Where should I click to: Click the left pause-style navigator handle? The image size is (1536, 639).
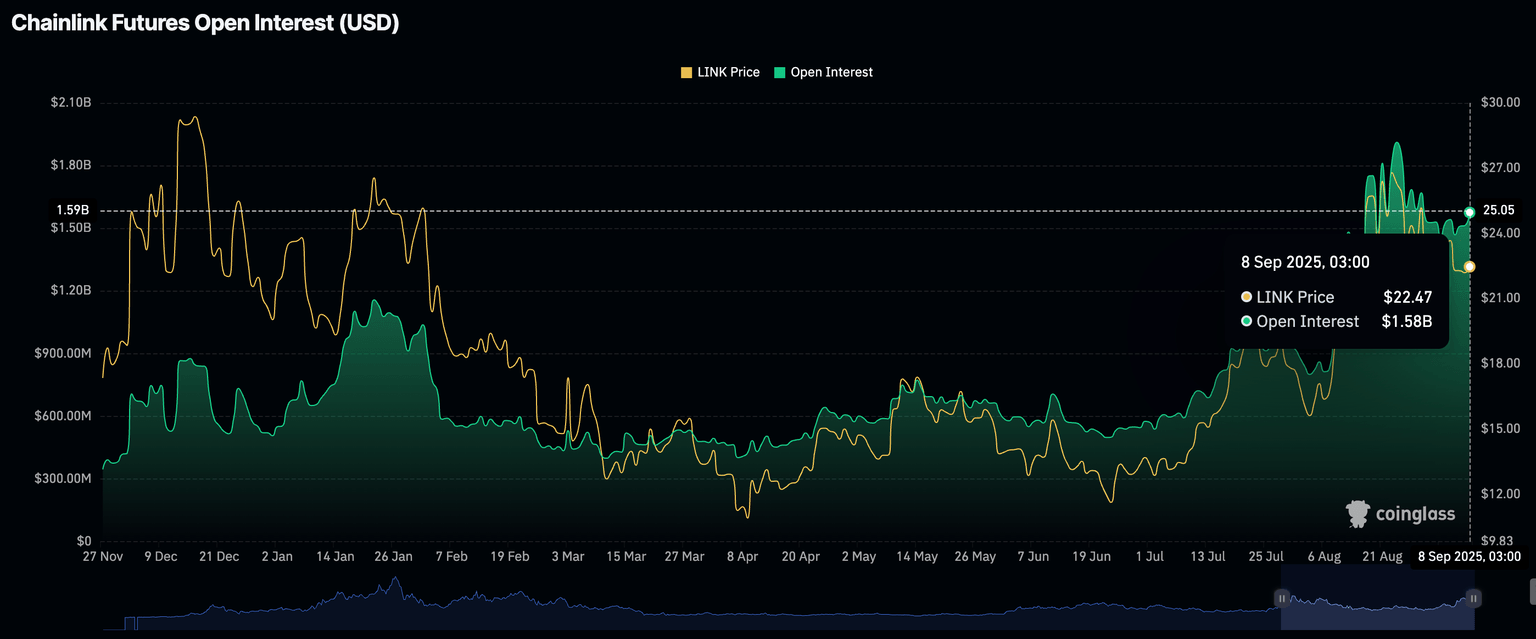[1281, 598]
